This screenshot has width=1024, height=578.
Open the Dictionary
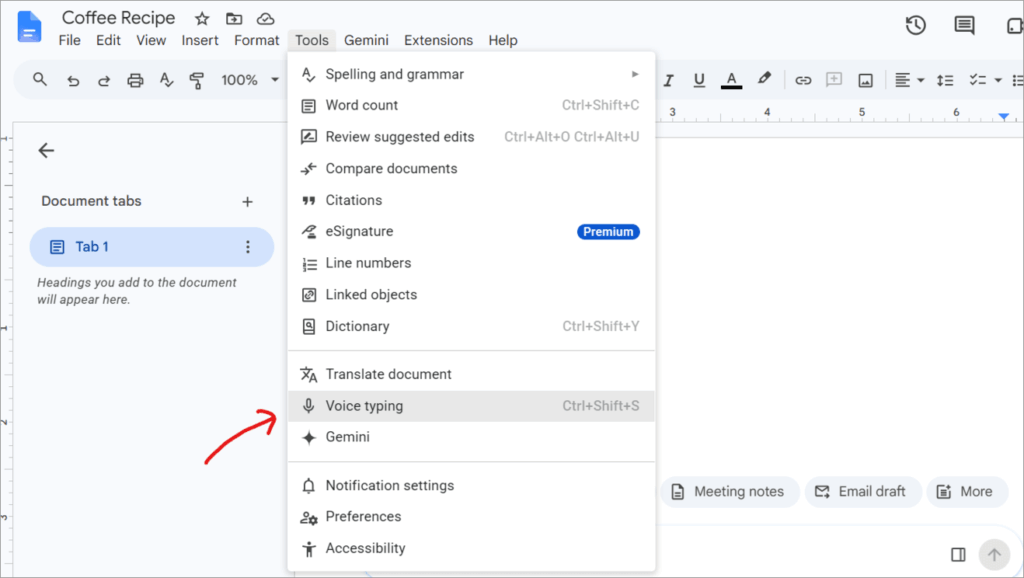(471, 327)
